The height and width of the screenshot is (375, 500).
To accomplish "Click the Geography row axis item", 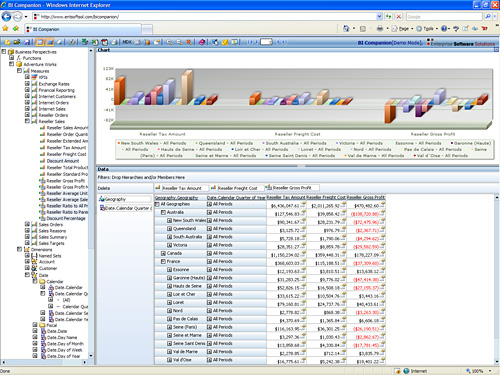I will pyautogui.click(x=125, y=199).
